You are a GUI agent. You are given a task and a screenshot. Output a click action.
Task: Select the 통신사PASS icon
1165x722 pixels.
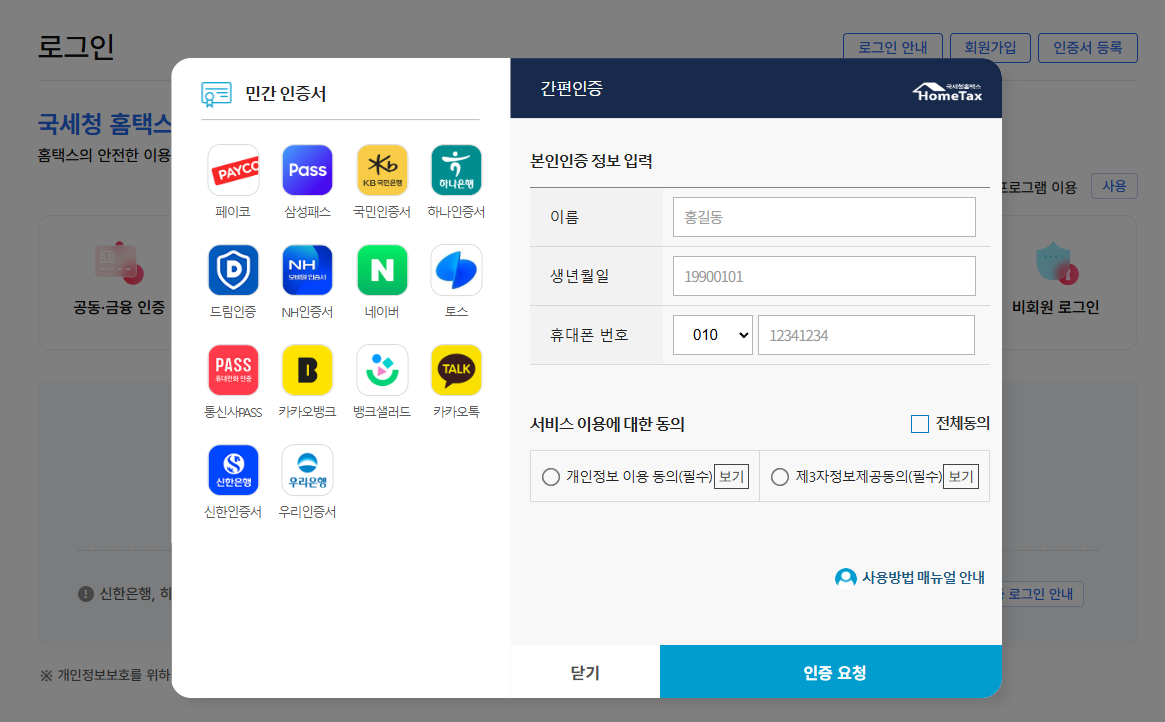coord(233,370)
